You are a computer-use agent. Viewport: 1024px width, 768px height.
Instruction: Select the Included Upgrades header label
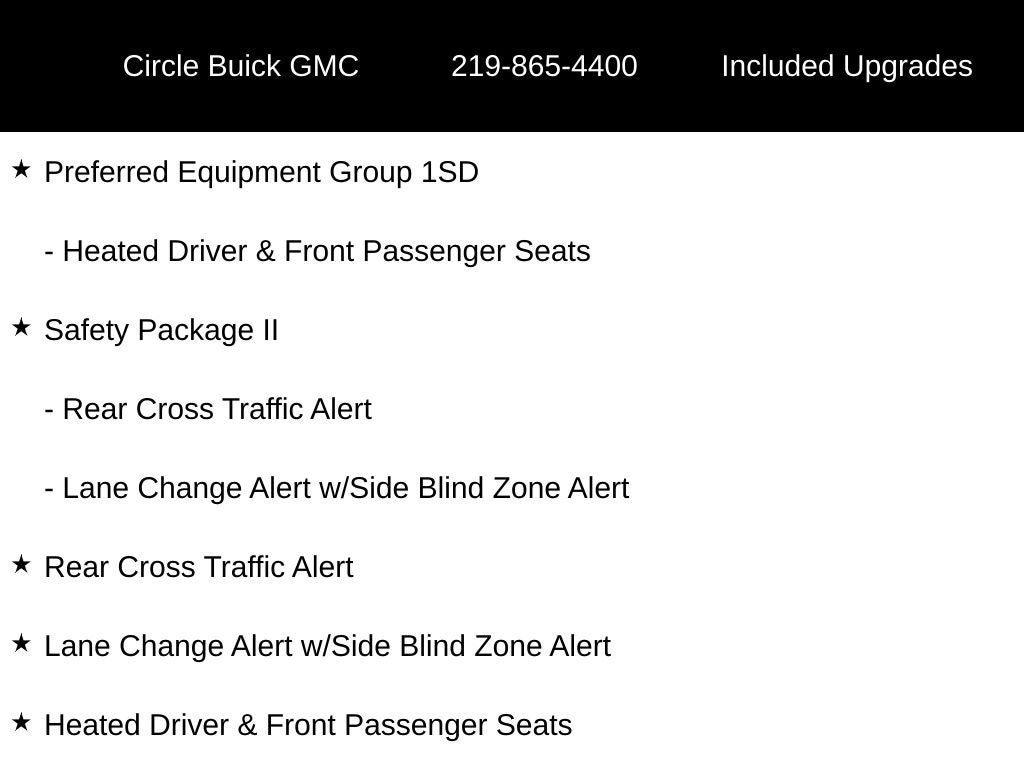846,66
